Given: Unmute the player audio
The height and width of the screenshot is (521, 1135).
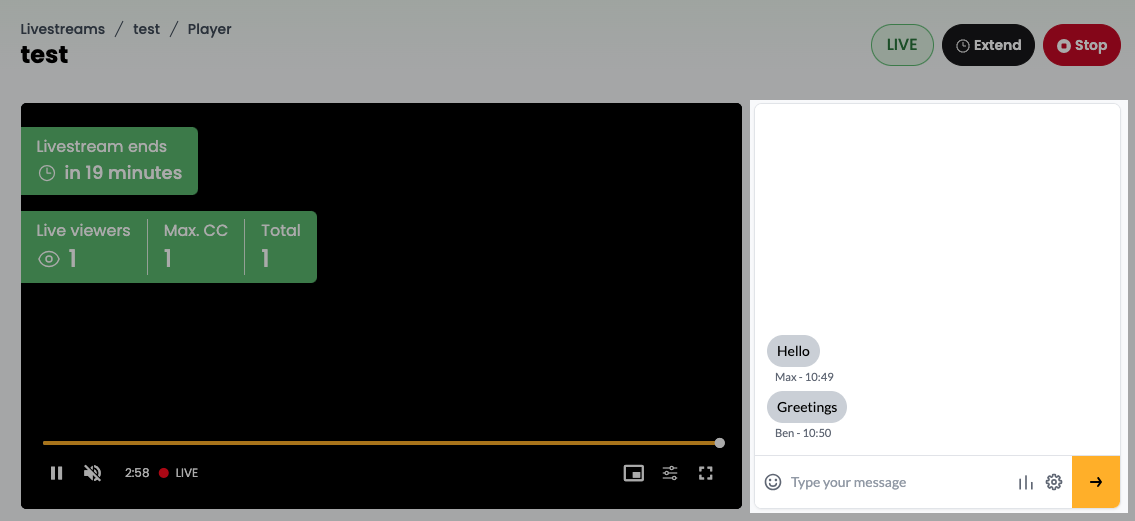Looking at the screenshot, I should (93, 473).
